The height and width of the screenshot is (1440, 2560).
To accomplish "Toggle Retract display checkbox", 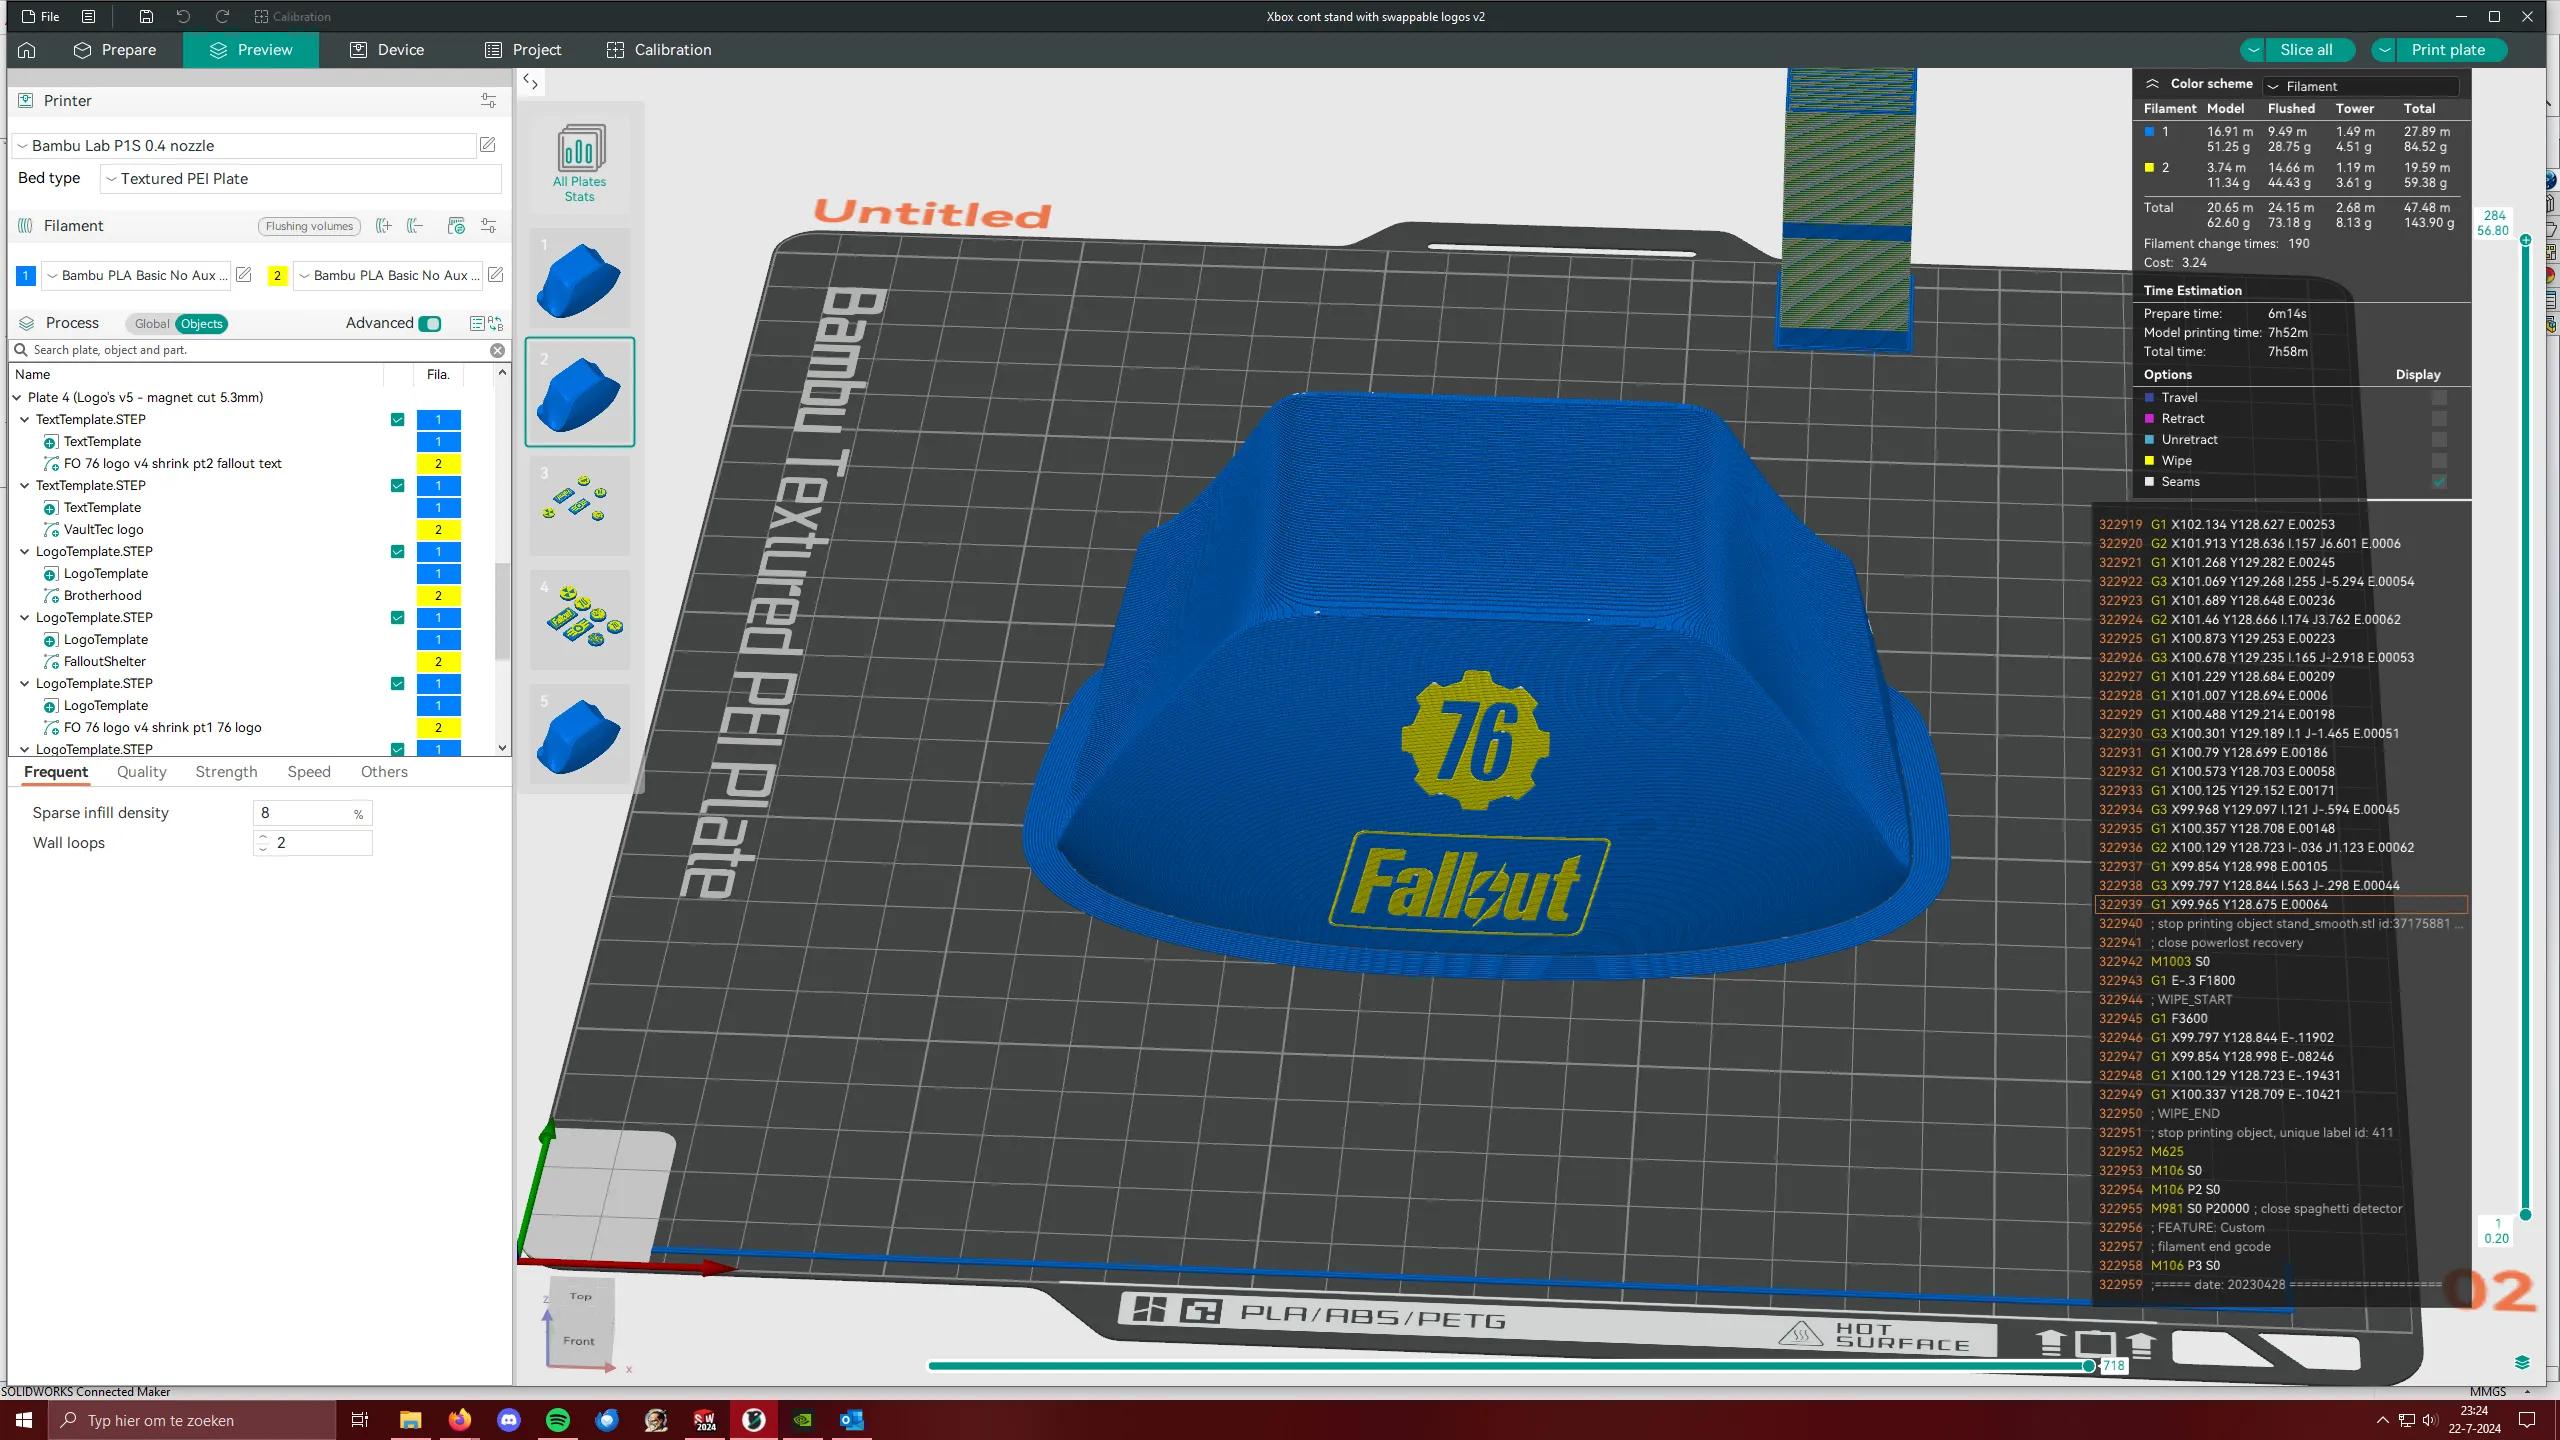I will click(x=2439, y=419).
